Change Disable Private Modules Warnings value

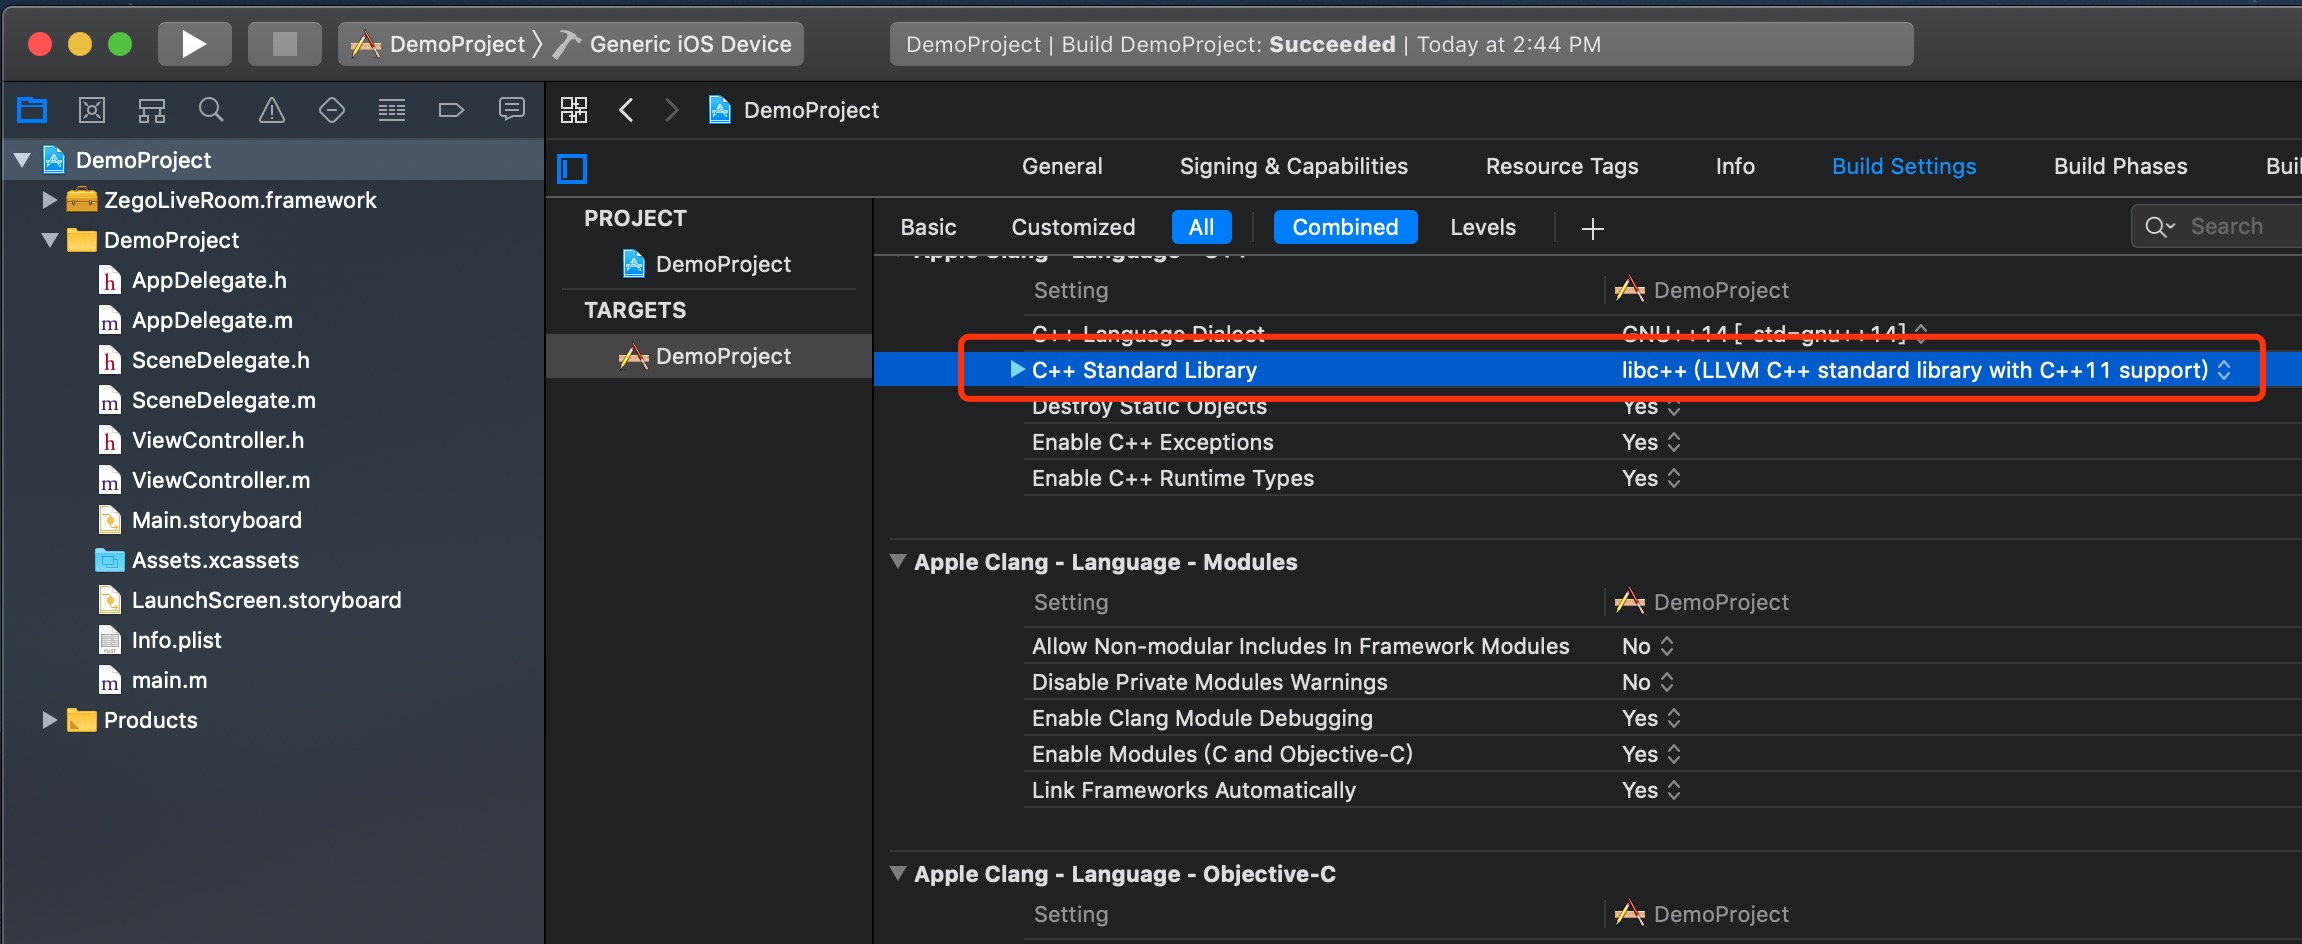click(x=1648, y=682)
